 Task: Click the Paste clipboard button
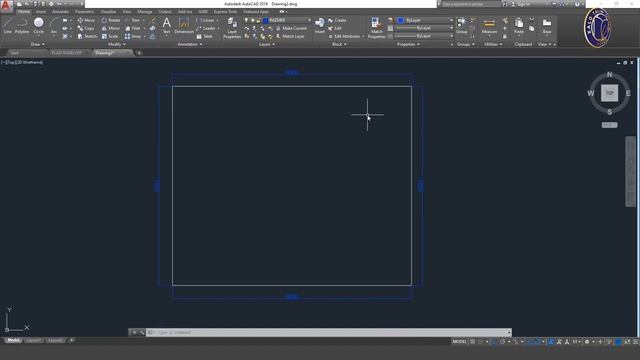click(x=519, y=26)
